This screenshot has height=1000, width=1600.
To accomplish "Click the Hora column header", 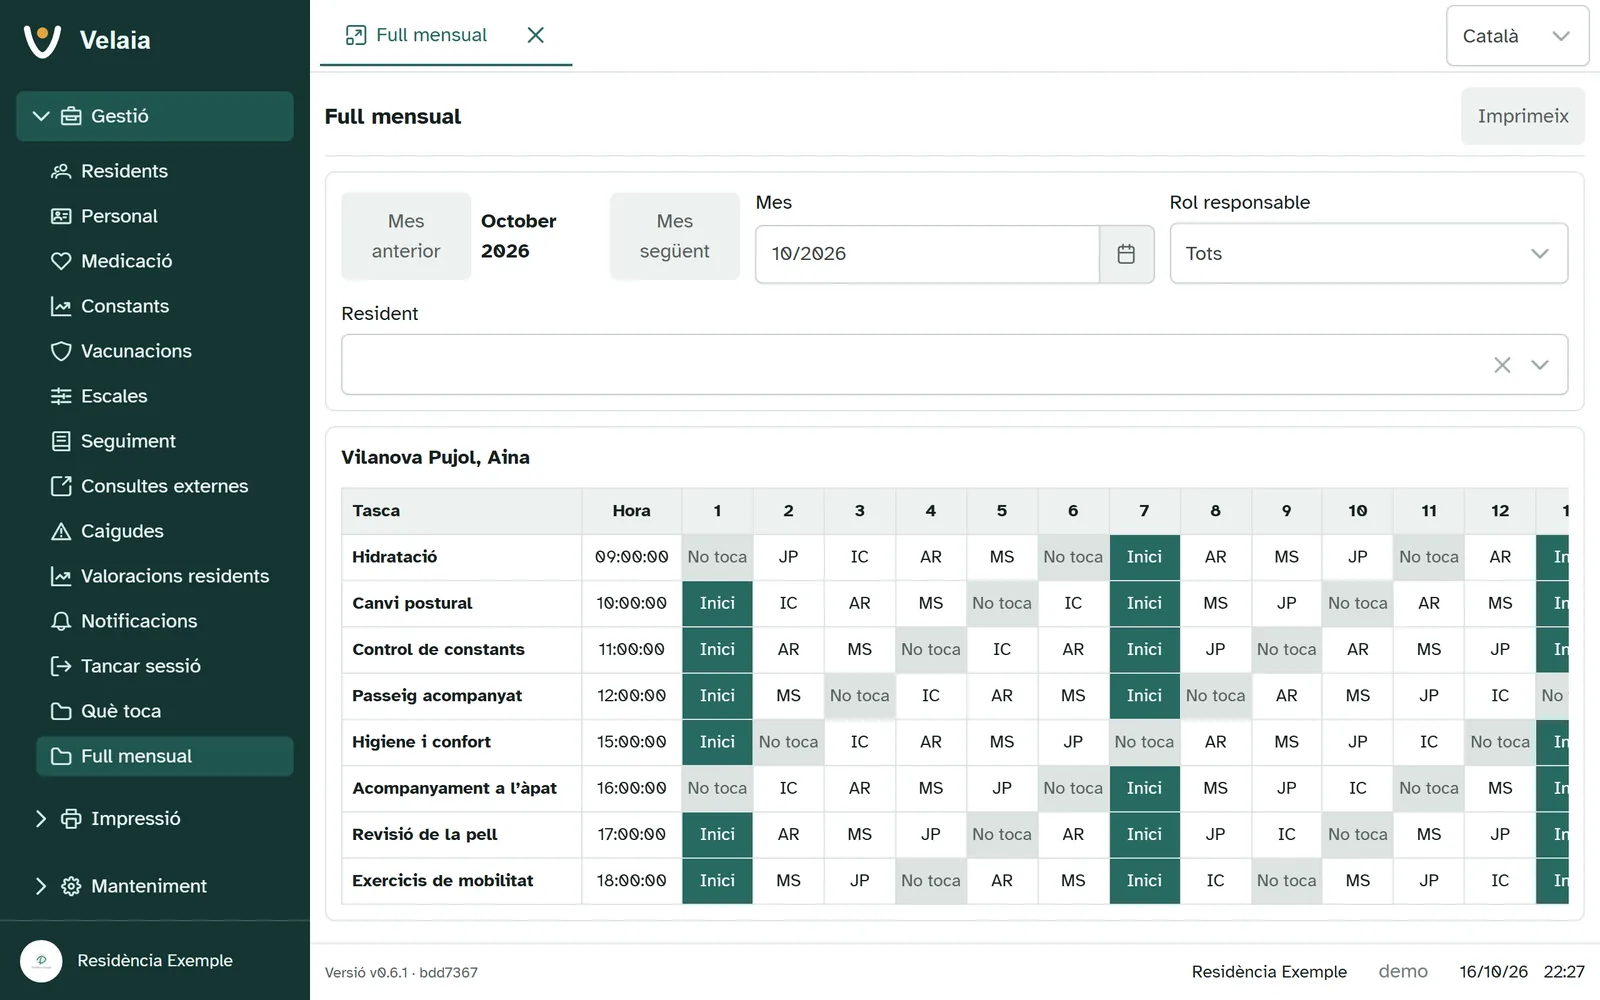I will pos(632,511).
